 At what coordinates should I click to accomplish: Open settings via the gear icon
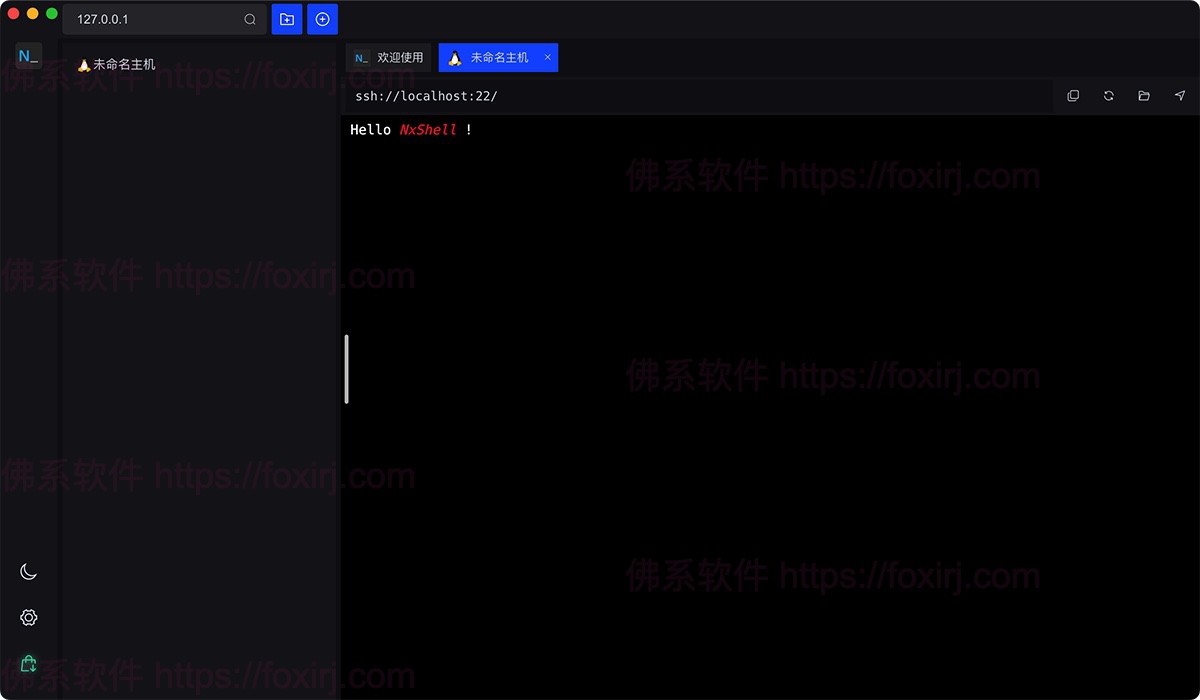[x=29, y=618]
